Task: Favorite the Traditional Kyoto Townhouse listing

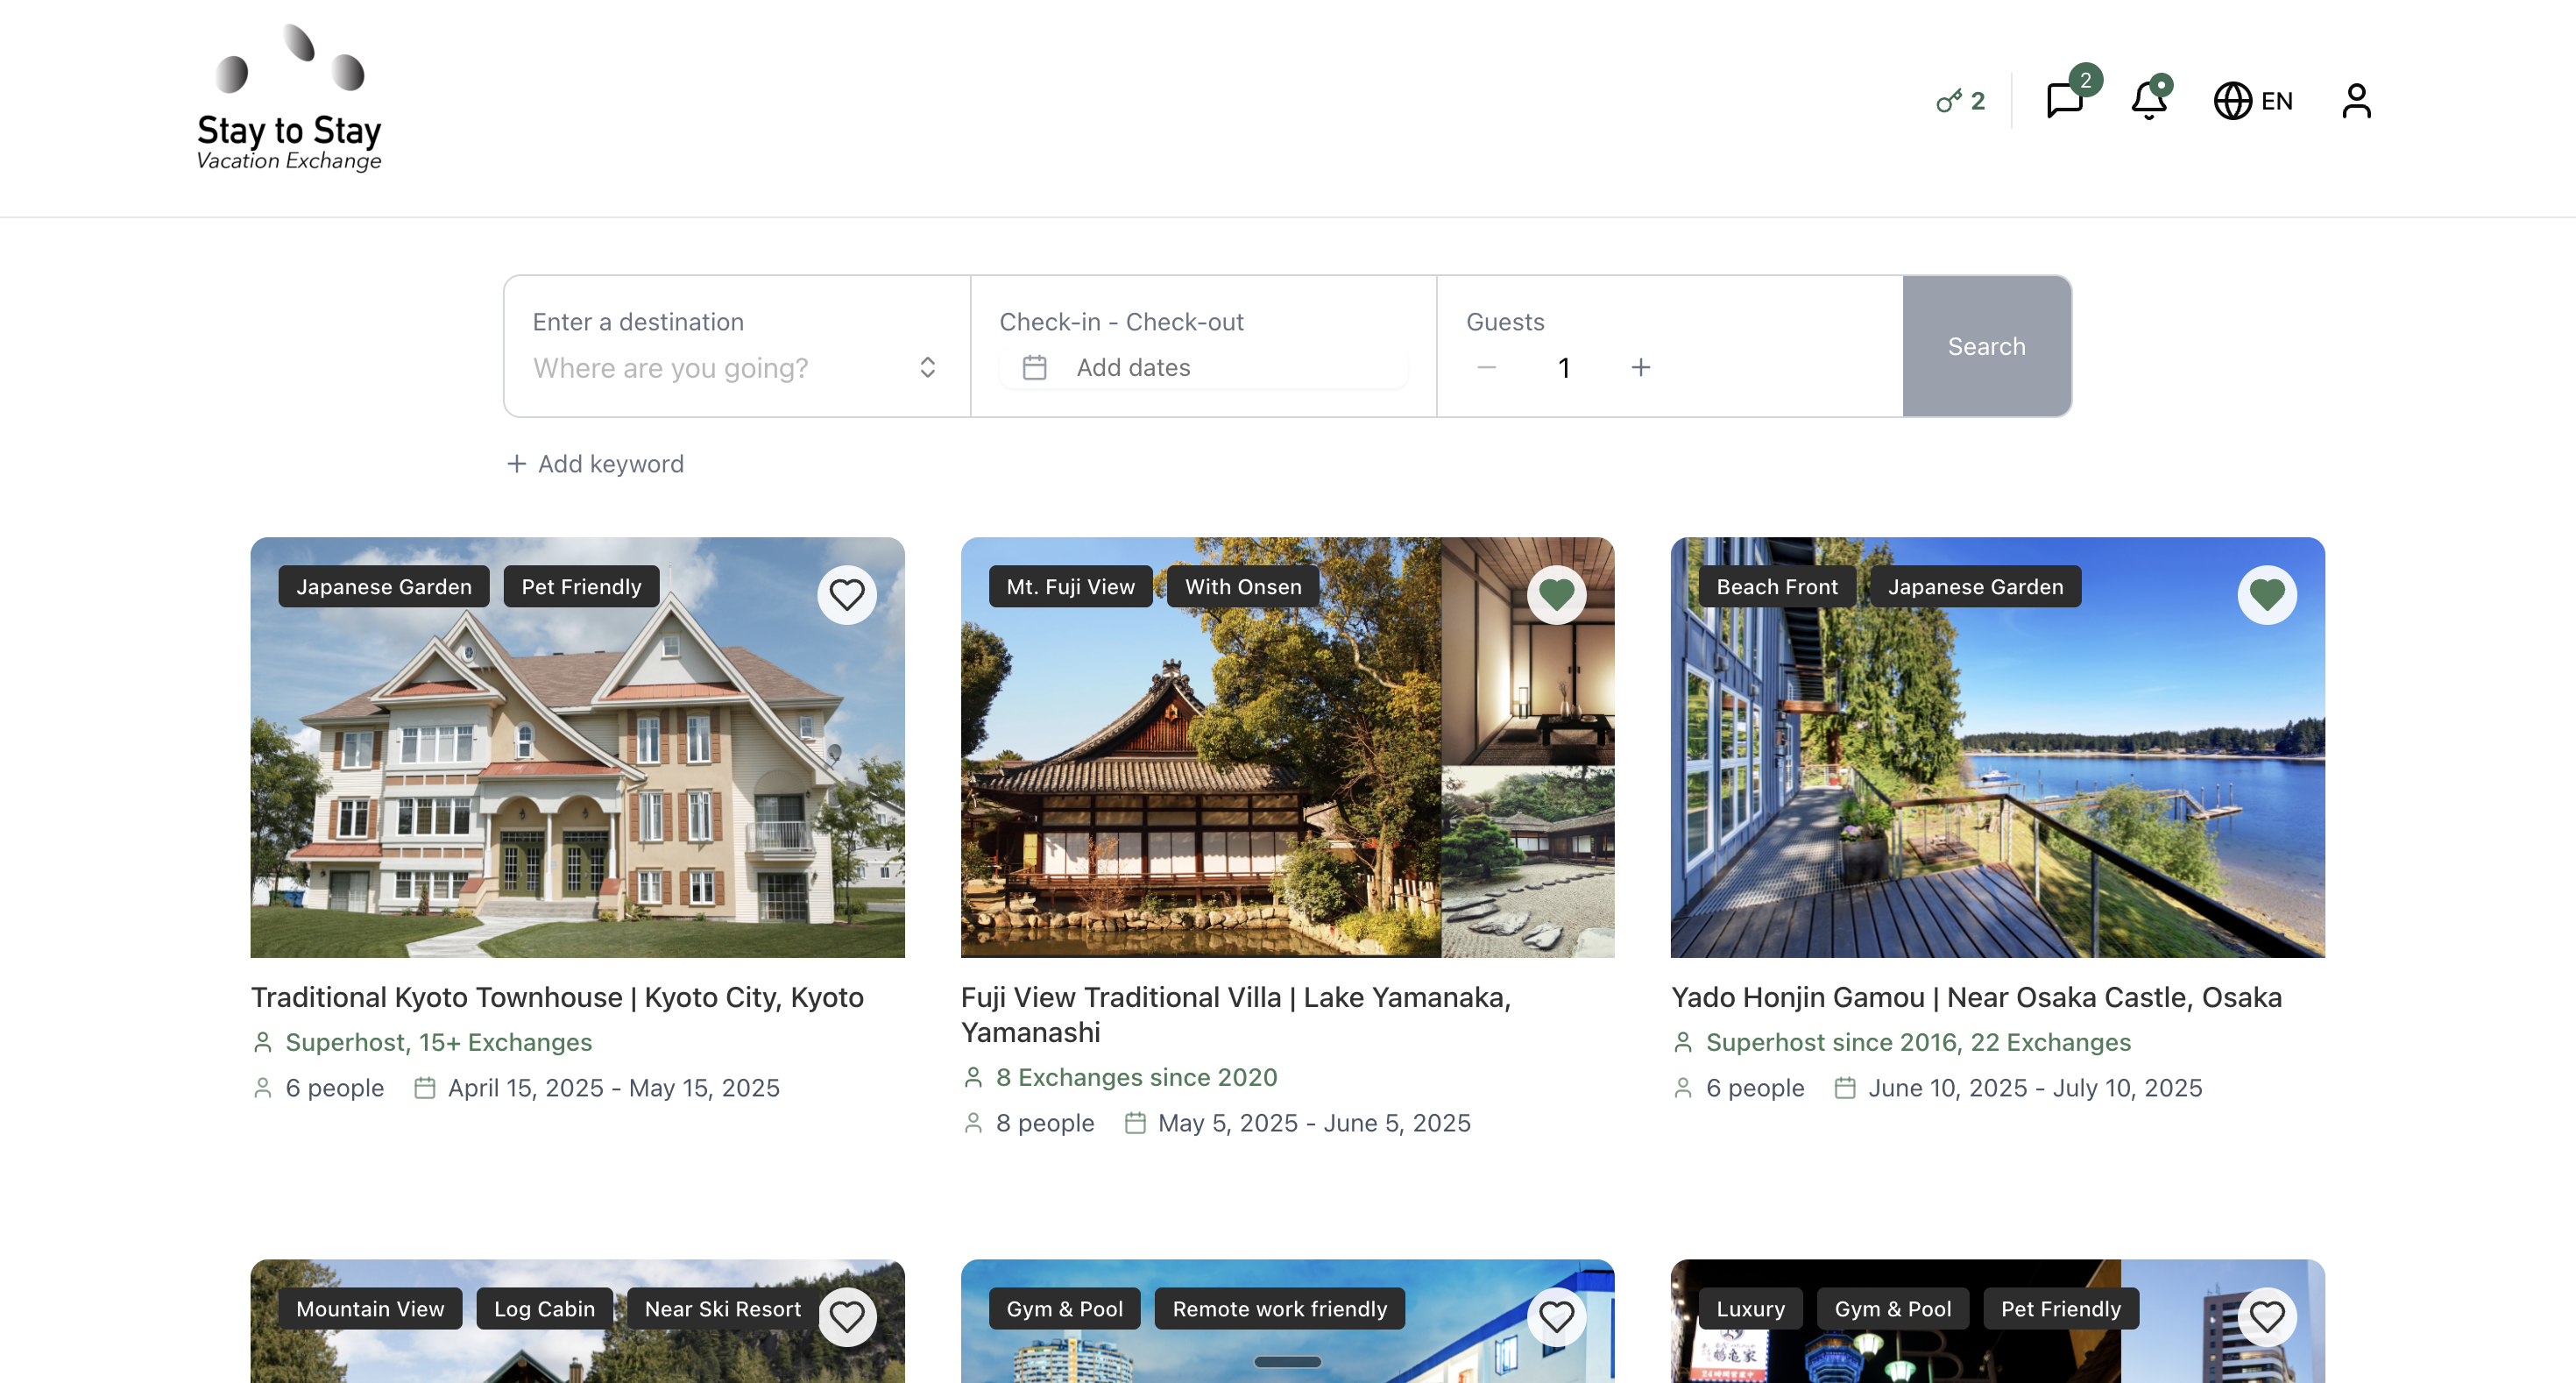Action: click(846, 595)
